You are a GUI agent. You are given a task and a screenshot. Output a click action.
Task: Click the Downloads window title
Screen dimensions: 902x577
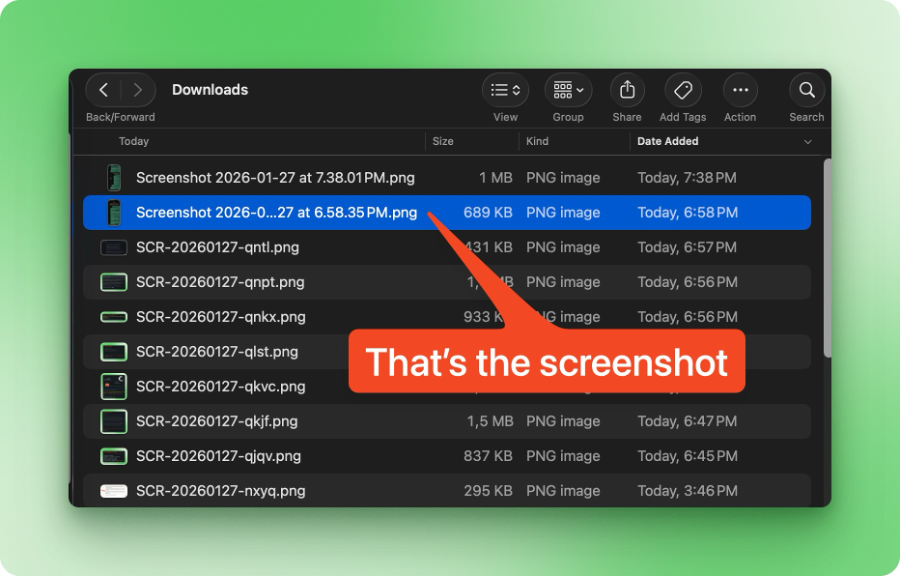click(210, 89)
